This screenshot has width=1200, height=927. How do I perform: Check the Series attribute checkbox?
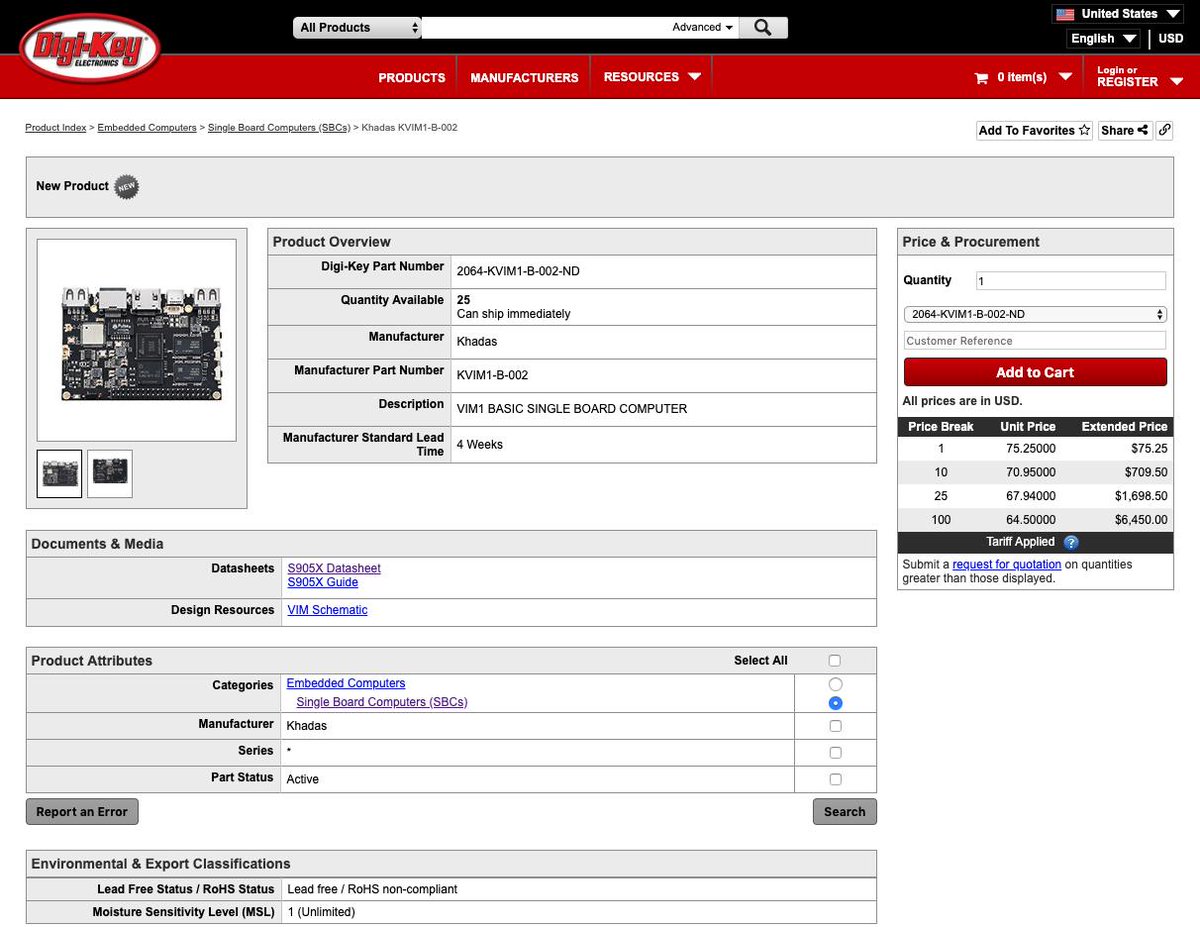[x=835, y=752]
